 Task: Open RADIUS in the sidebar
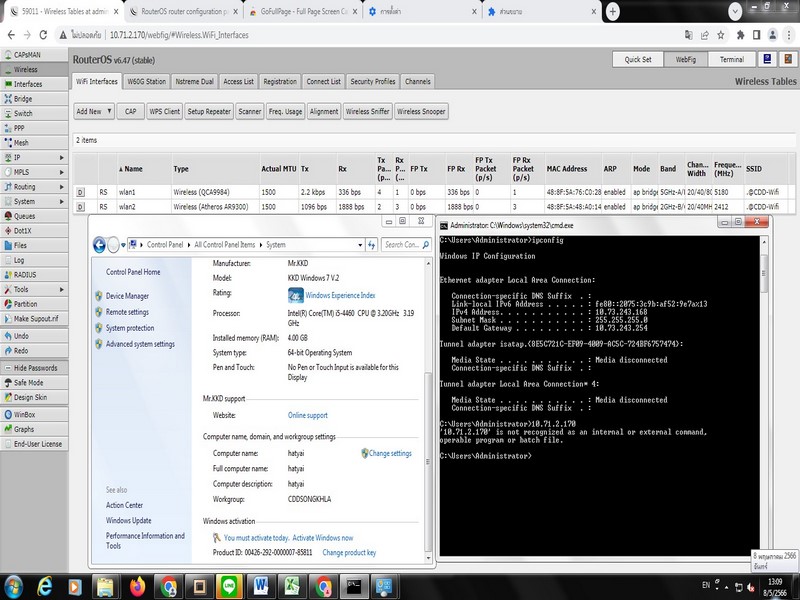point(34,274)
